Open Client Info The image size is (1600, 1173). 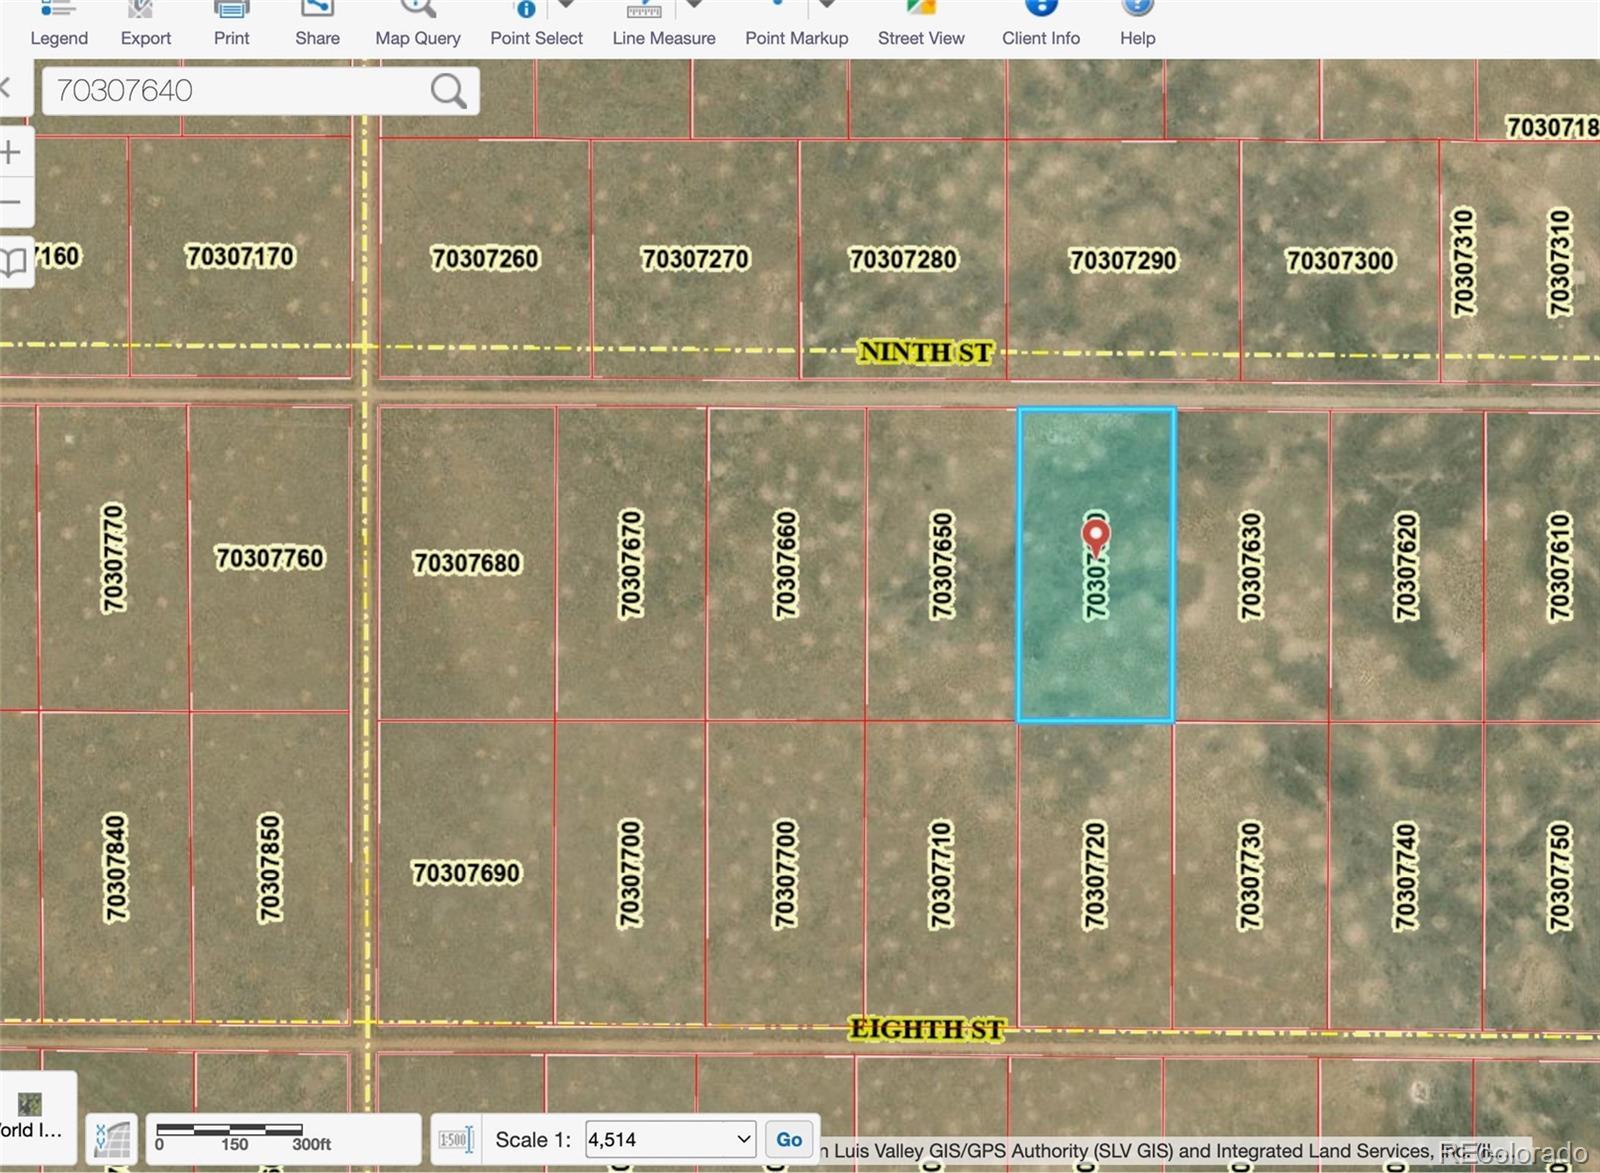(1040, 25)
